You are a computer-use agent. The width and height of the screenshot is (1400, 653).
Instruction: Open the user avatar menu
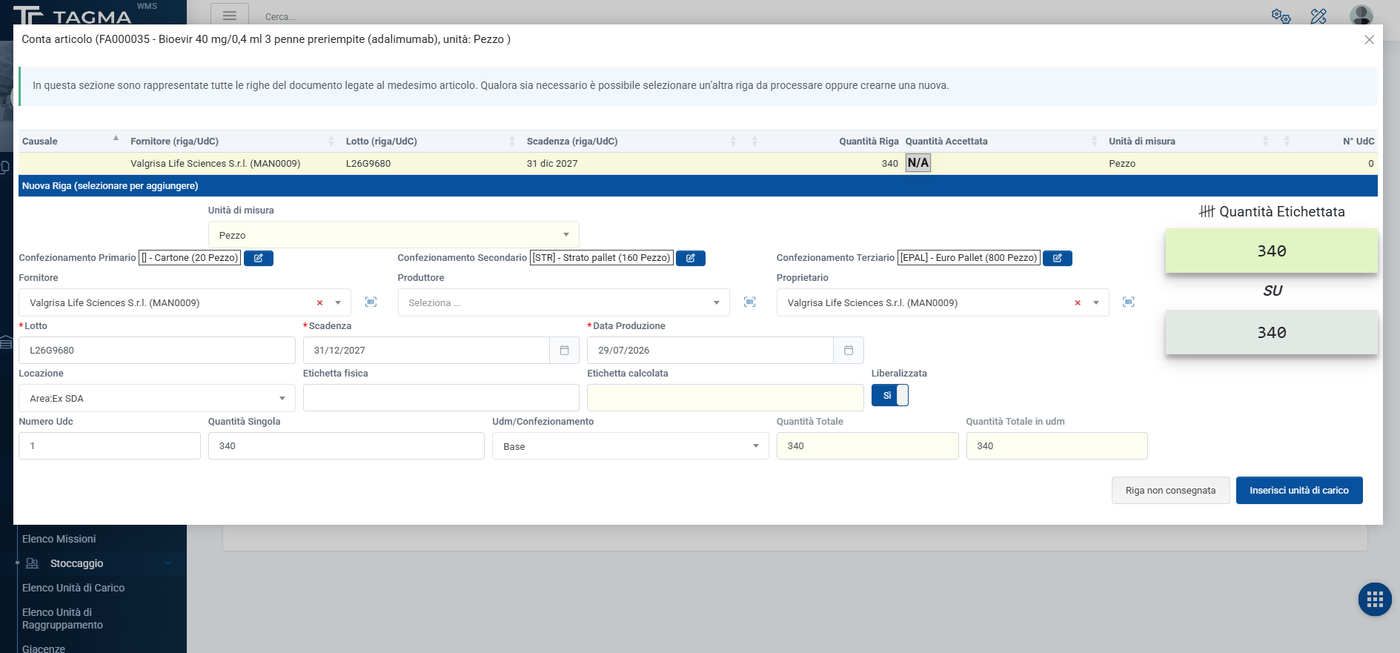coord(1361,16)
